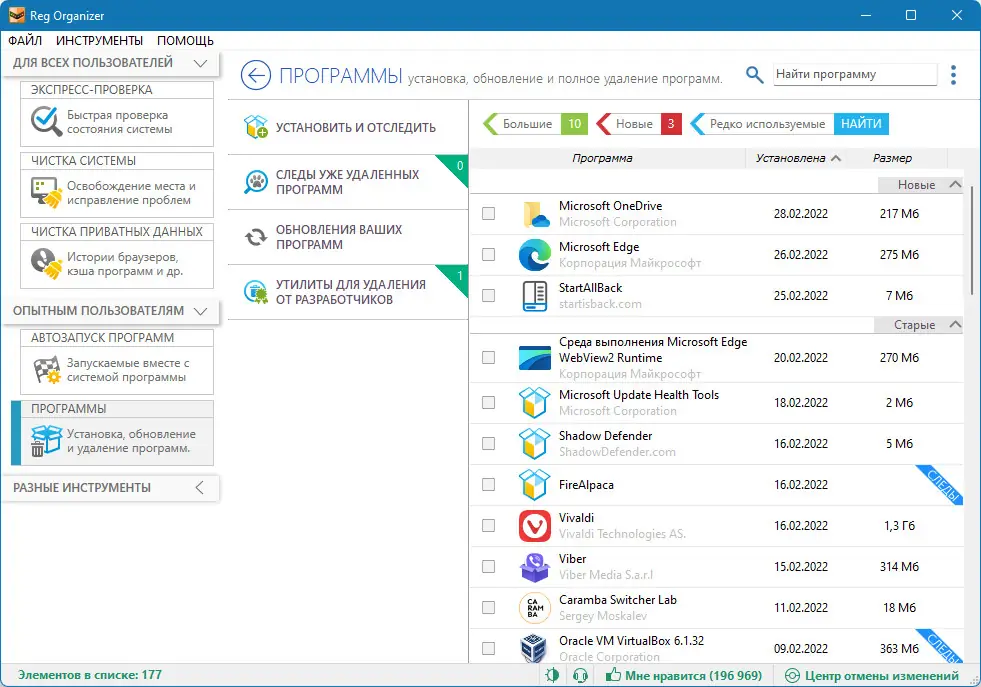Tick the Microsoft OneDrive checkbox
Image resolution: width=981 pixels, height=687 pixels.
coord(489,214)
